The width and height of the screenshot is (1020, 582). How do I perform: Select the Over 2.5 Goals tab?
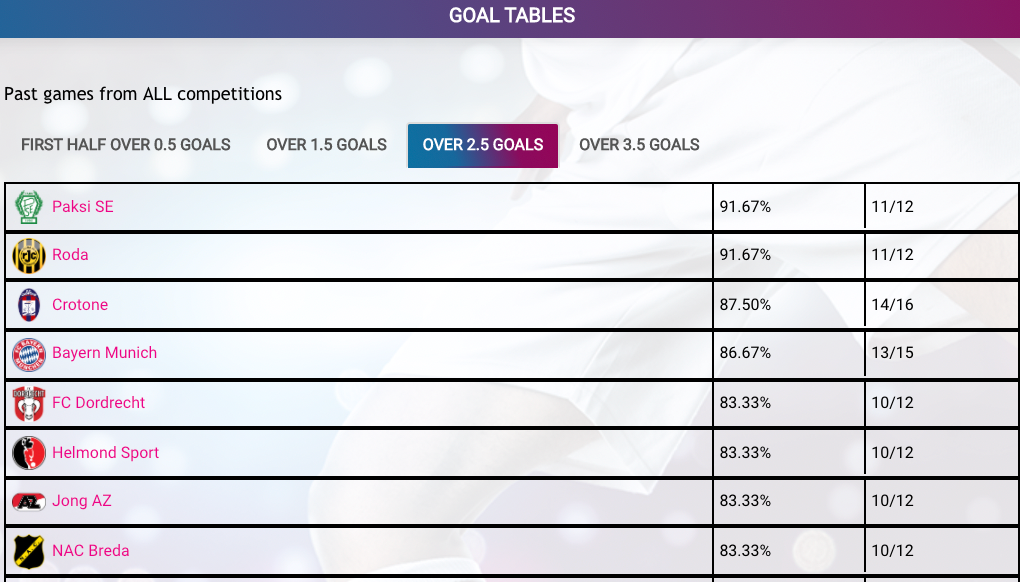(x=483, y=145)
